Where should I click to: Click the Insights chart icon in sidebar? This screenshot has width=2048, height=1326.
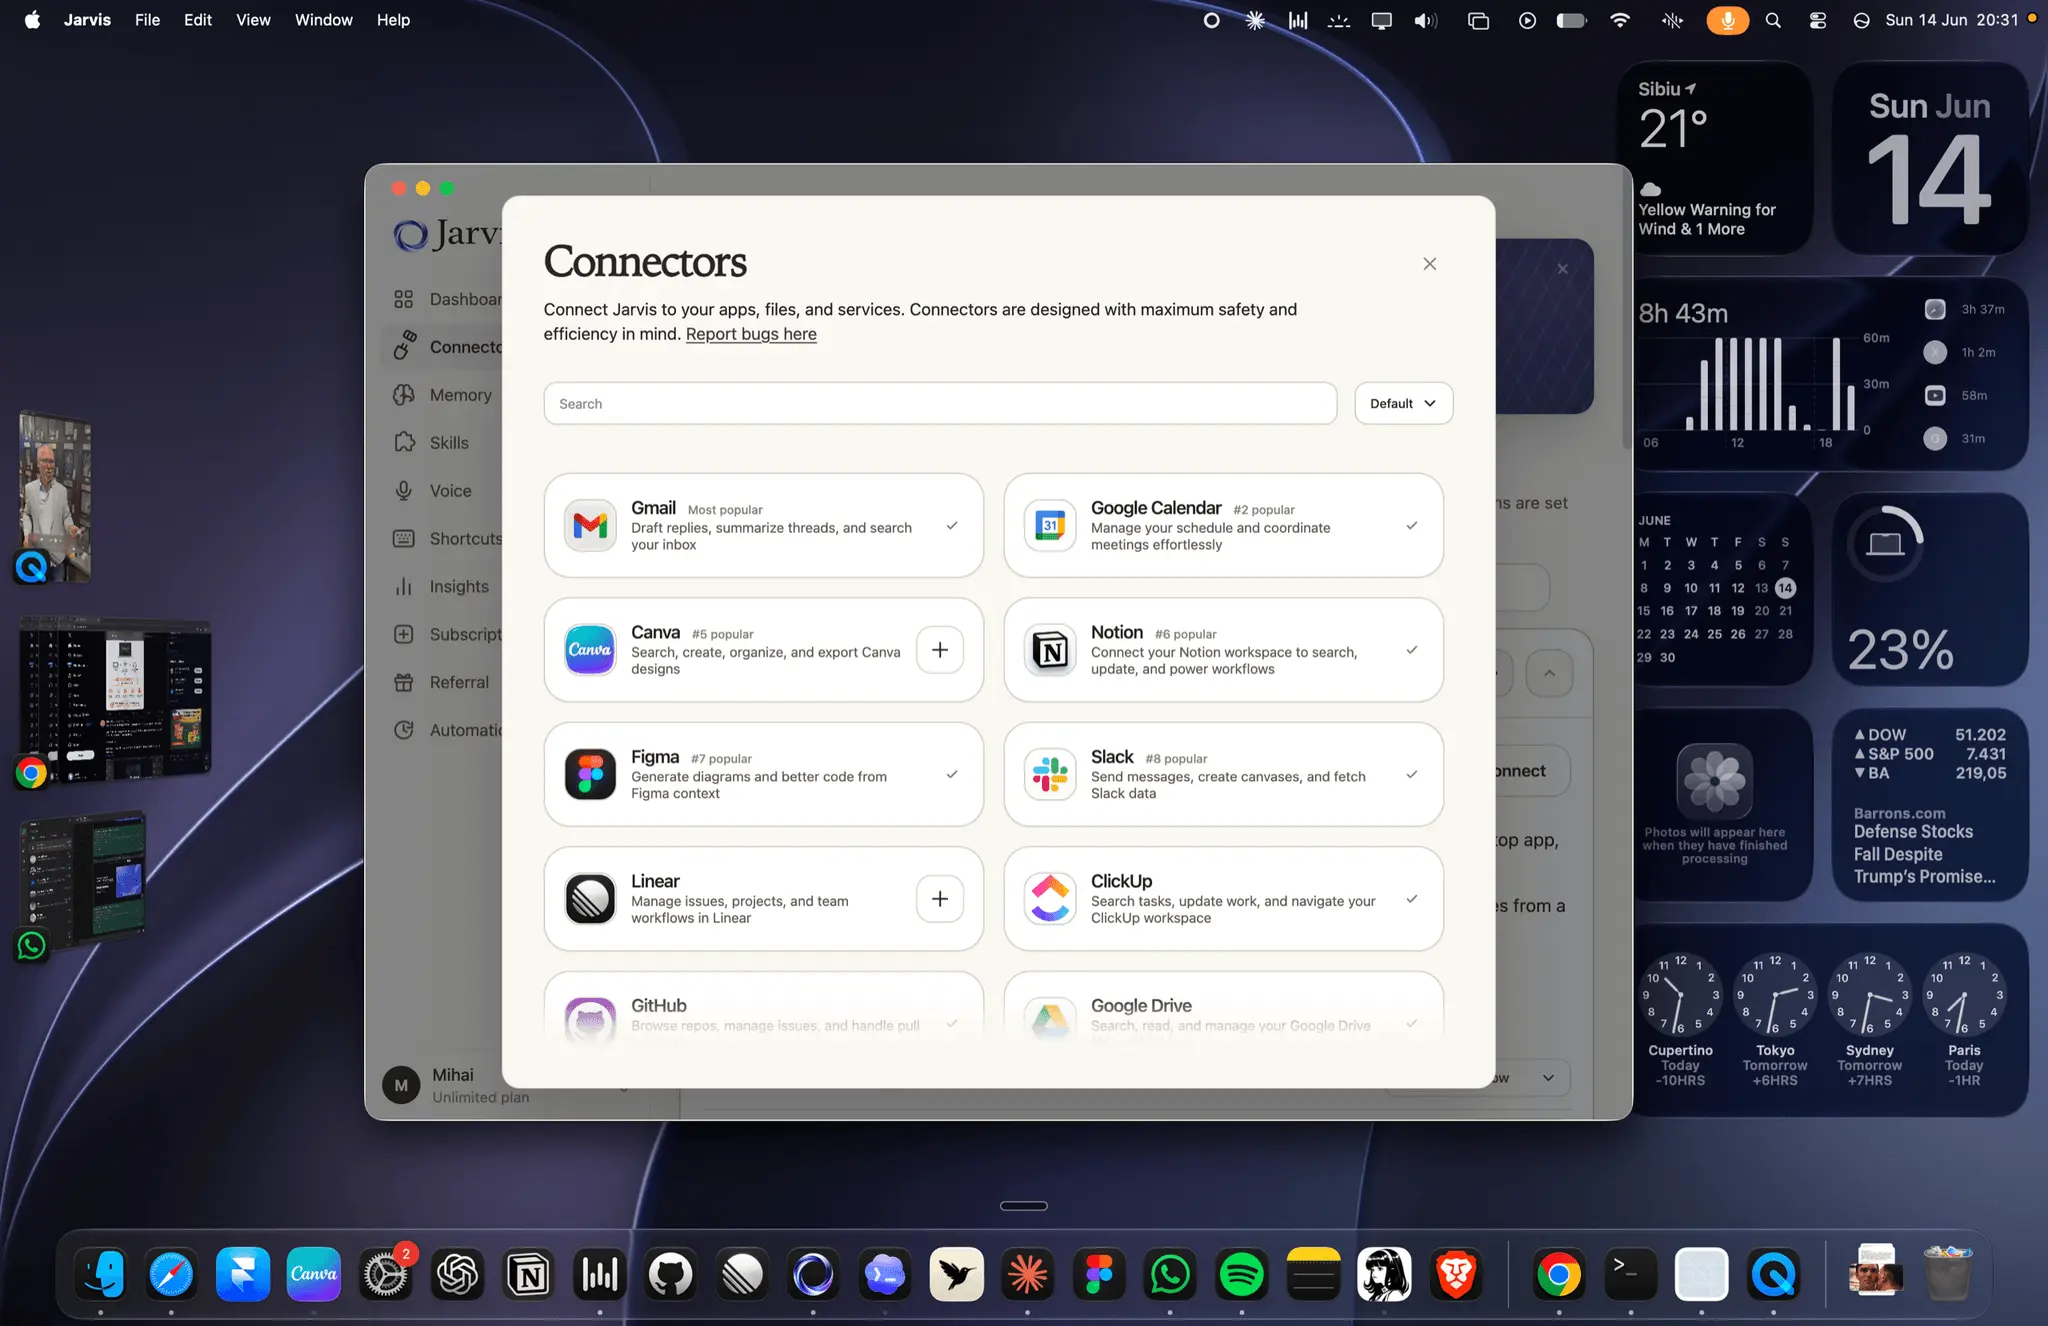click(x=404, y=587)
